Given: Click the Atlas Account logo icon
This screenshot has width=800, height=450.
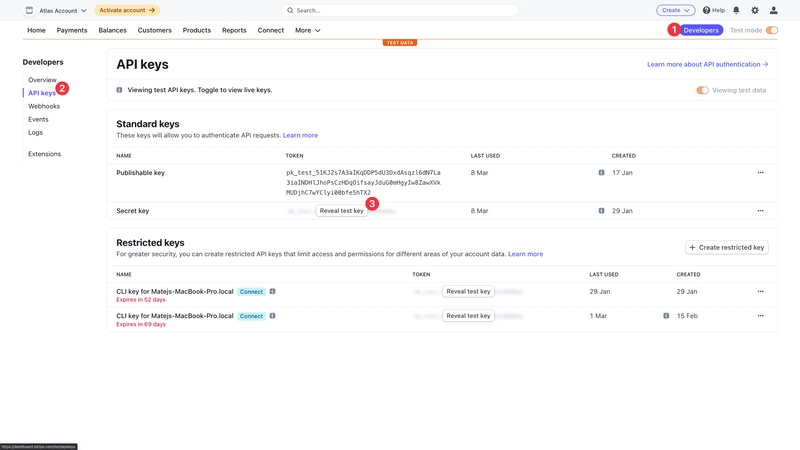Looking at the screenshot, I should pyautogui.click(x=30, y=10).
